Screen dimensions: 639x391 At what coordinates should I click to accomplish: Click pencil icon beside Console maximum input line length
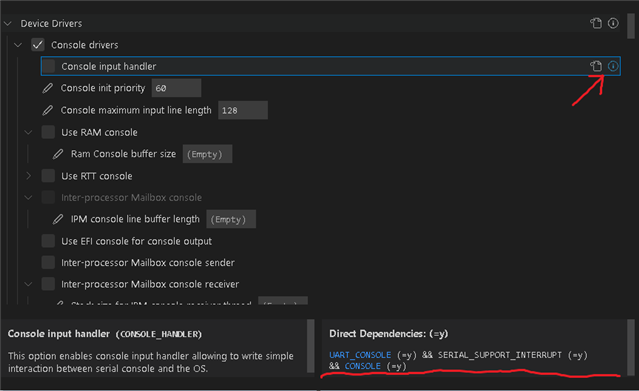48,110
